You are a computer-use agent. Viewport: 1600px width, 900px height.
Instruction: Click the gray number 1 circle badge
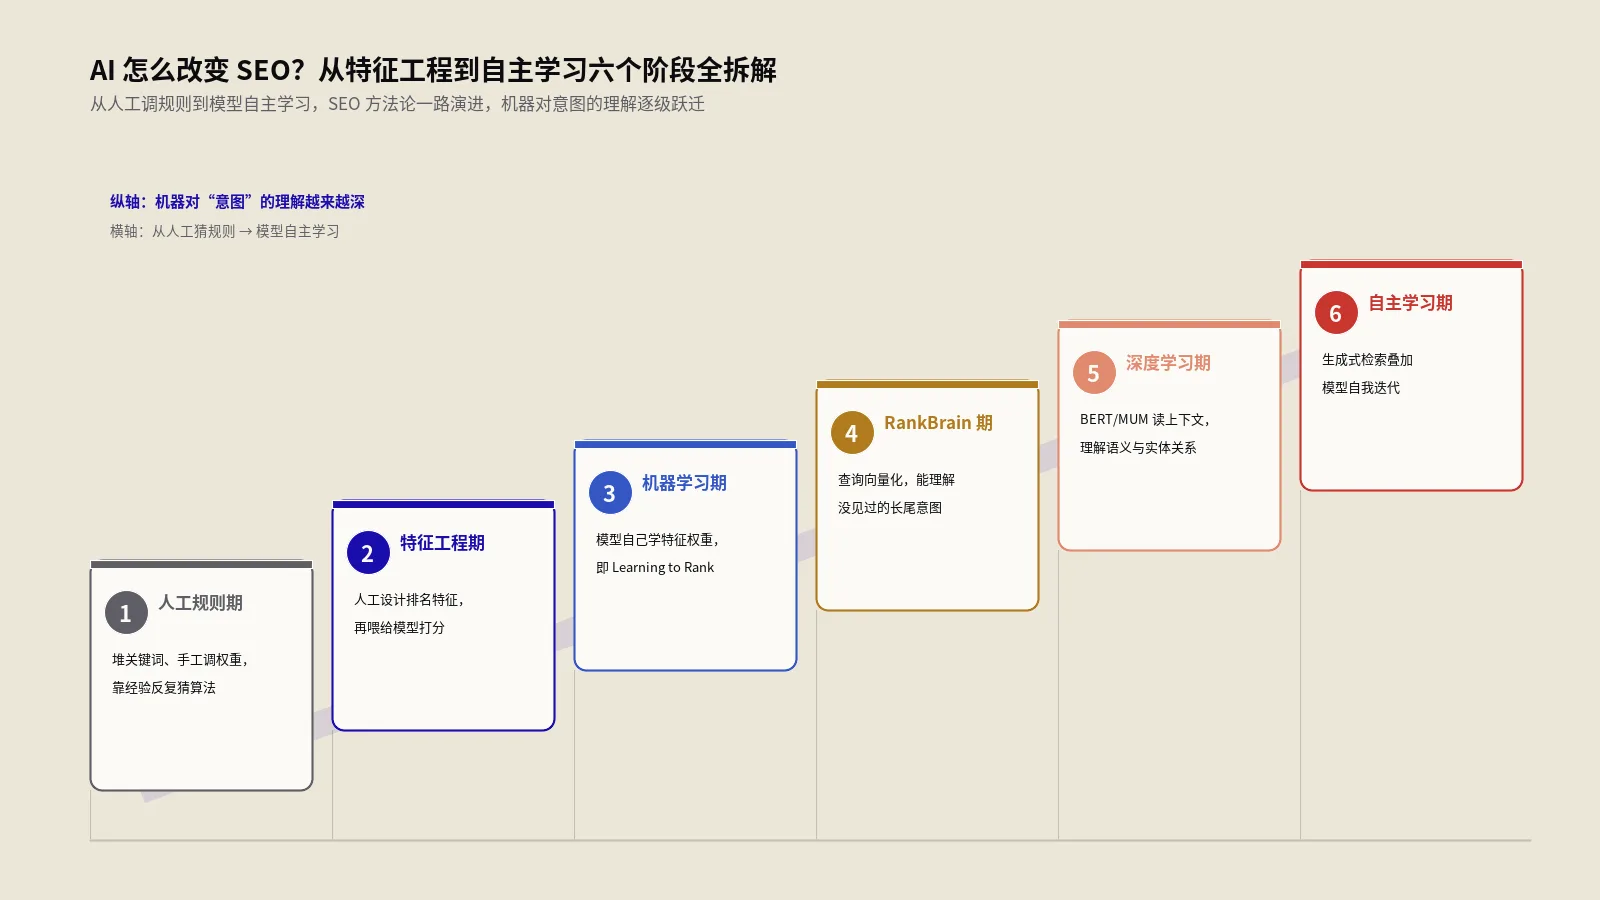pyautogui.click(x=126, y=613)
